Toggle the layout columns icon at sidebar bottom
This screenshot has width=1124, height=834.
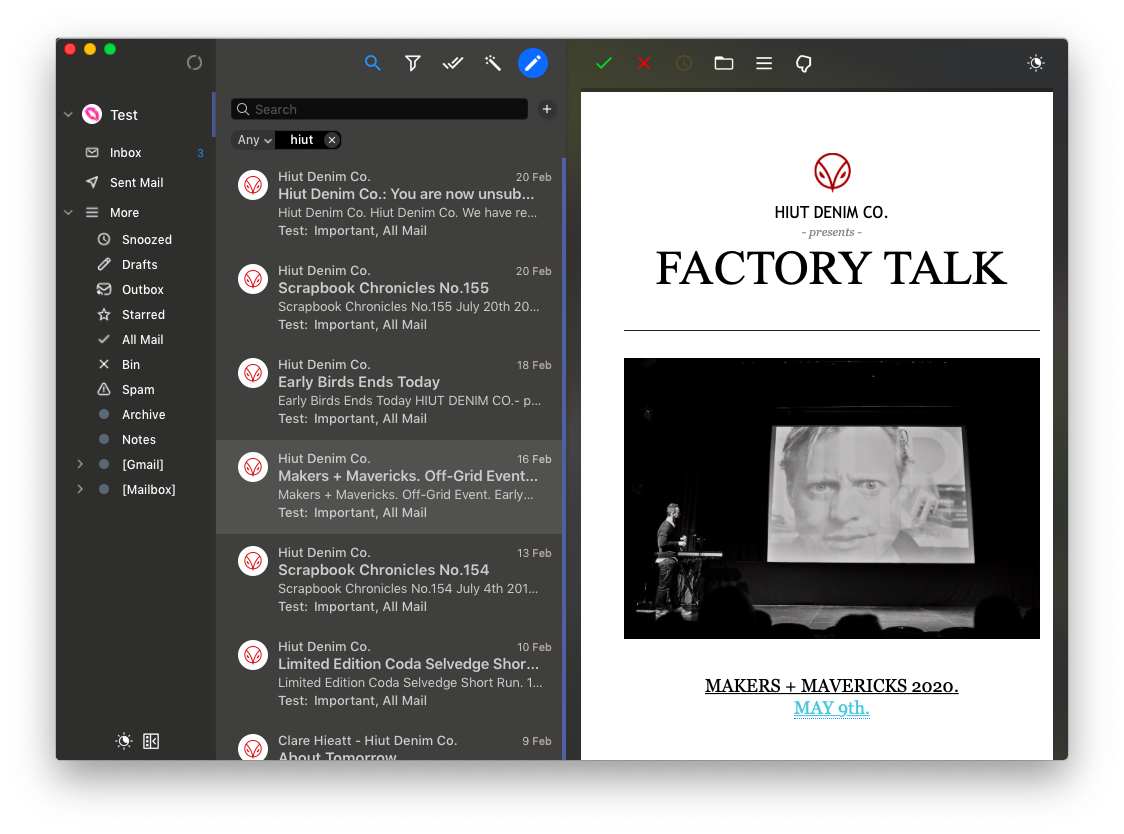[x=151, y=741]
